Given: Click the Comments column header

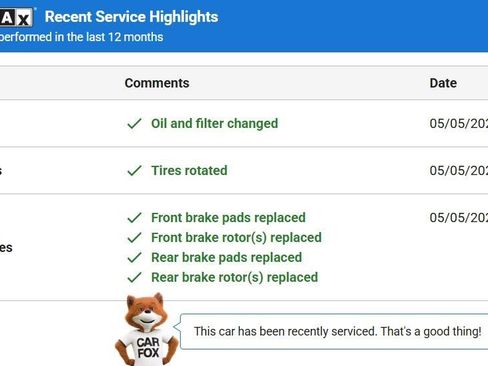Looking at the screenshot, I should point(157,83).
